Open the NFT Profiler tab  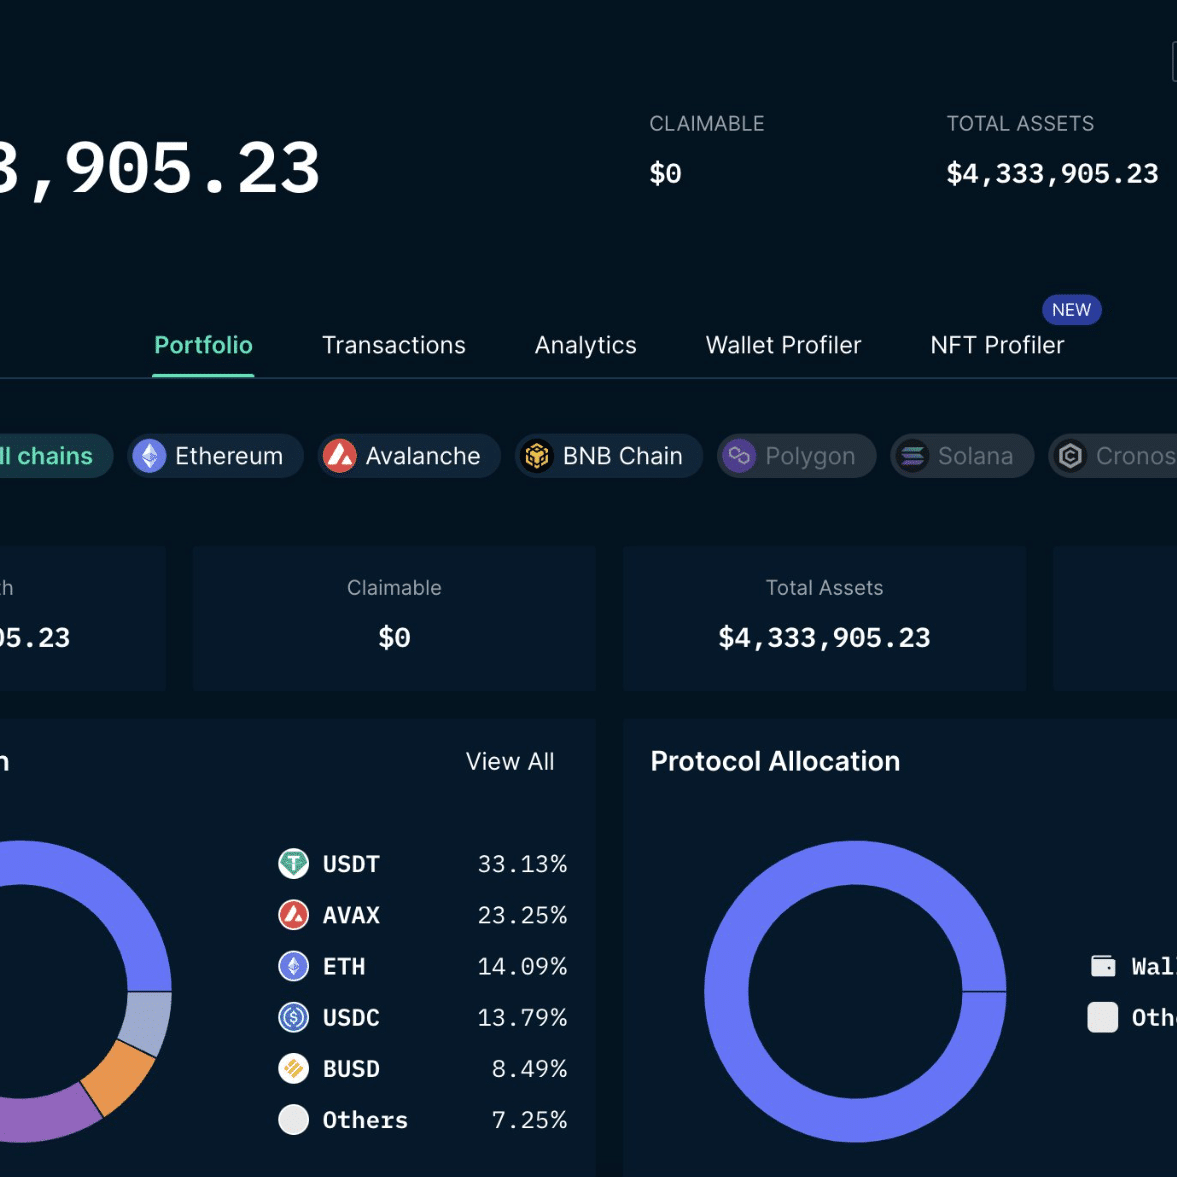coord(997,345)
